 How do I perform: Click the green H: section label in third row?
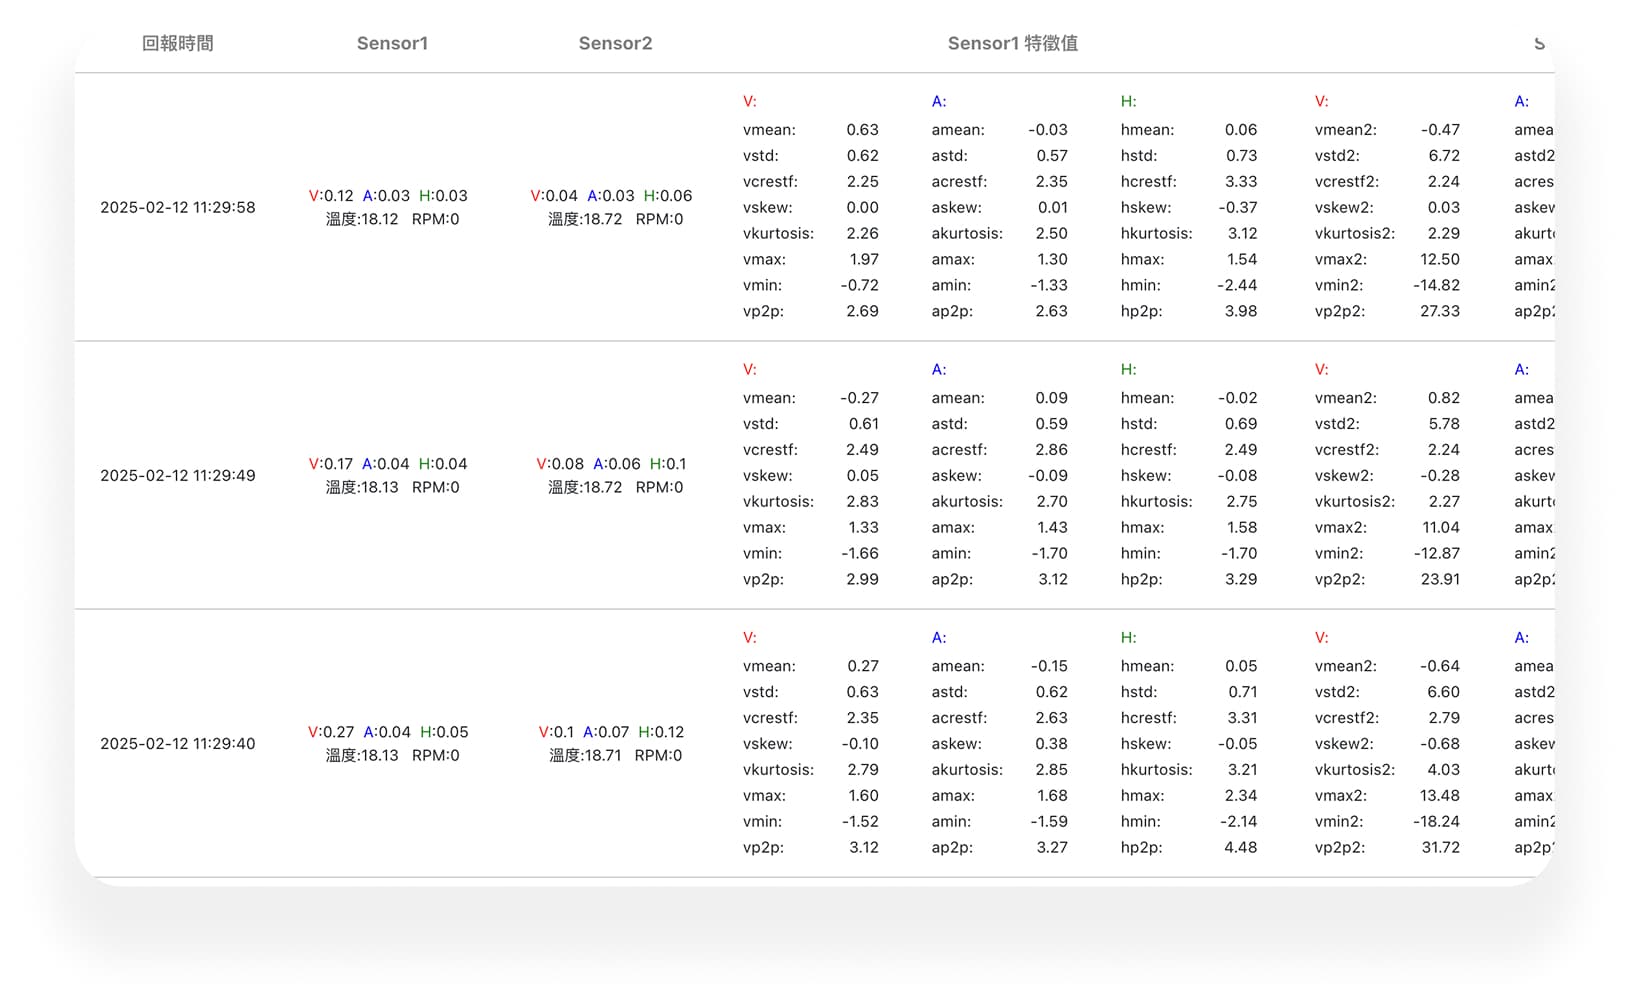coord(1128,637)
